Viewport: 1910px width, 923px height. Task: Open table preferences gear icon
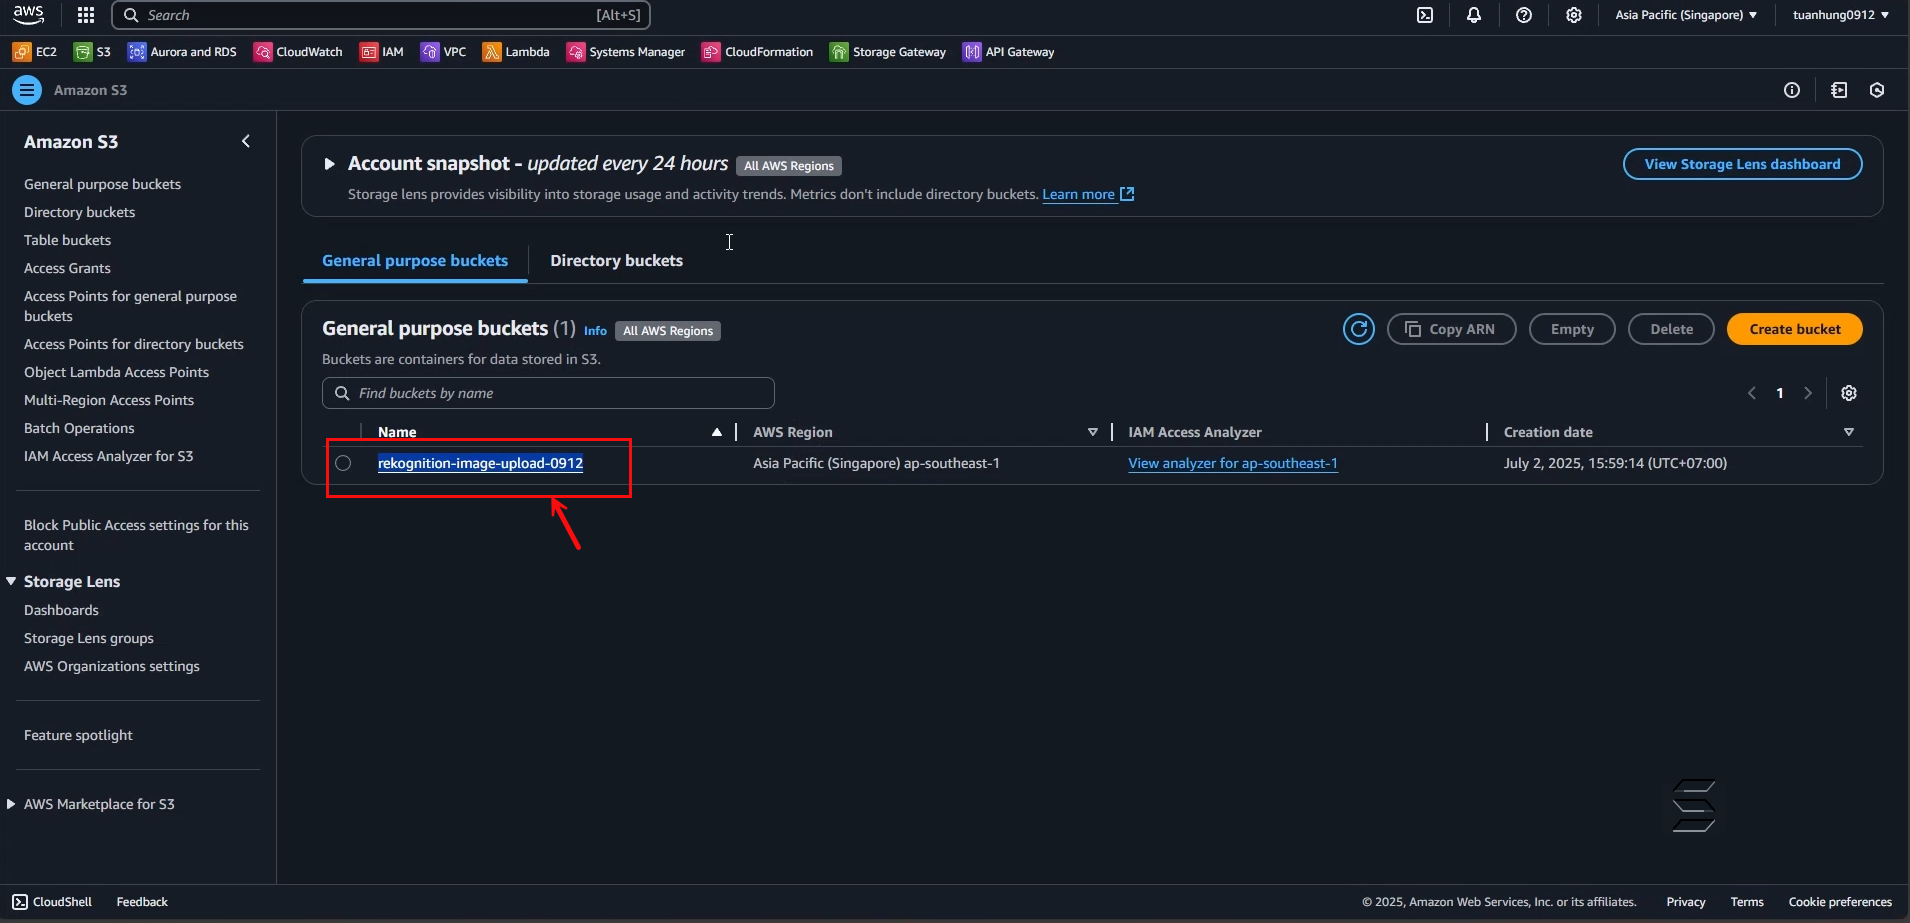(1849, 393)
